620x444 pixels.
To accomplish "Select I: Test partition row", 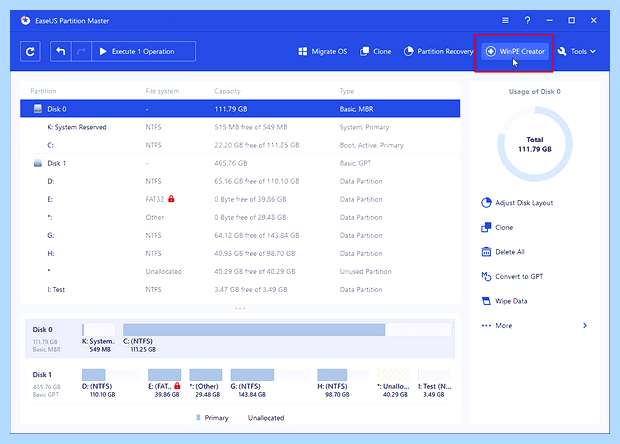I will coord(240,289).
